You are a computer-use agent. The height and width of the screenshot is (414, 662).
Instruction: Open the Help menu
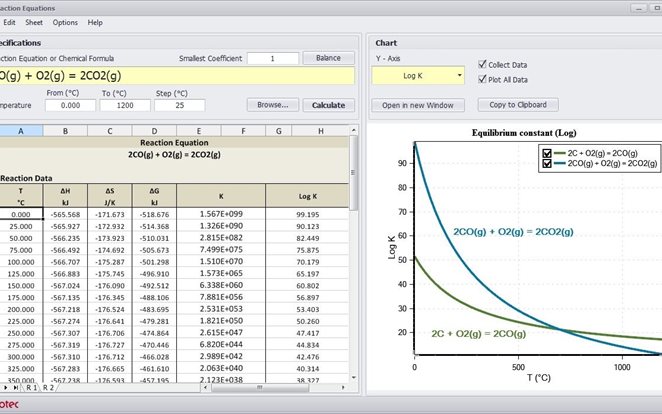[95, 22]
